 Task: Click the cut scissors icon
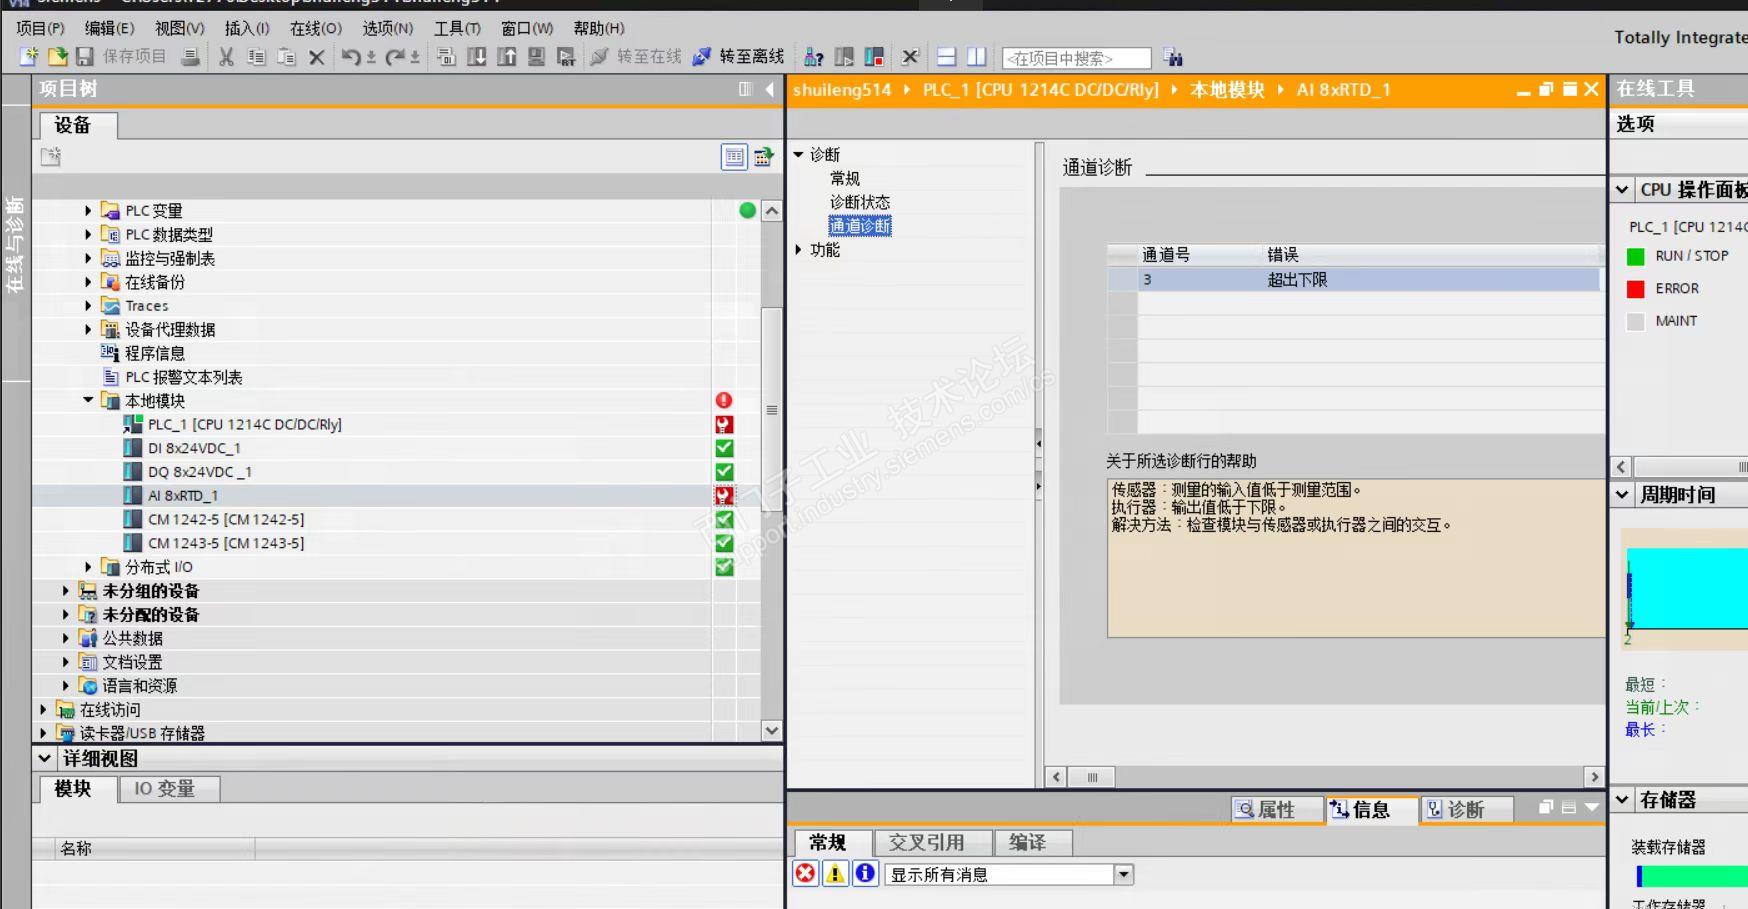point(227,57)
